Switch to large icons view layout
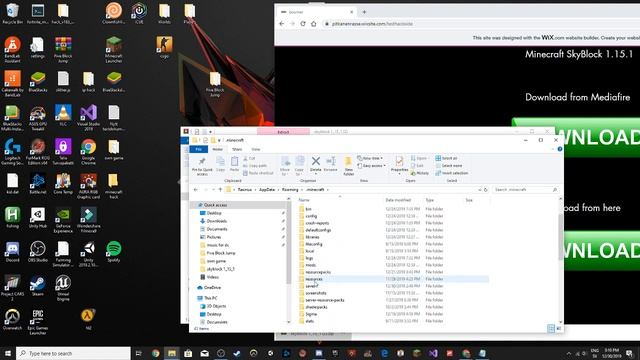This screenshot has width=640, height=360. pos(559,329)
